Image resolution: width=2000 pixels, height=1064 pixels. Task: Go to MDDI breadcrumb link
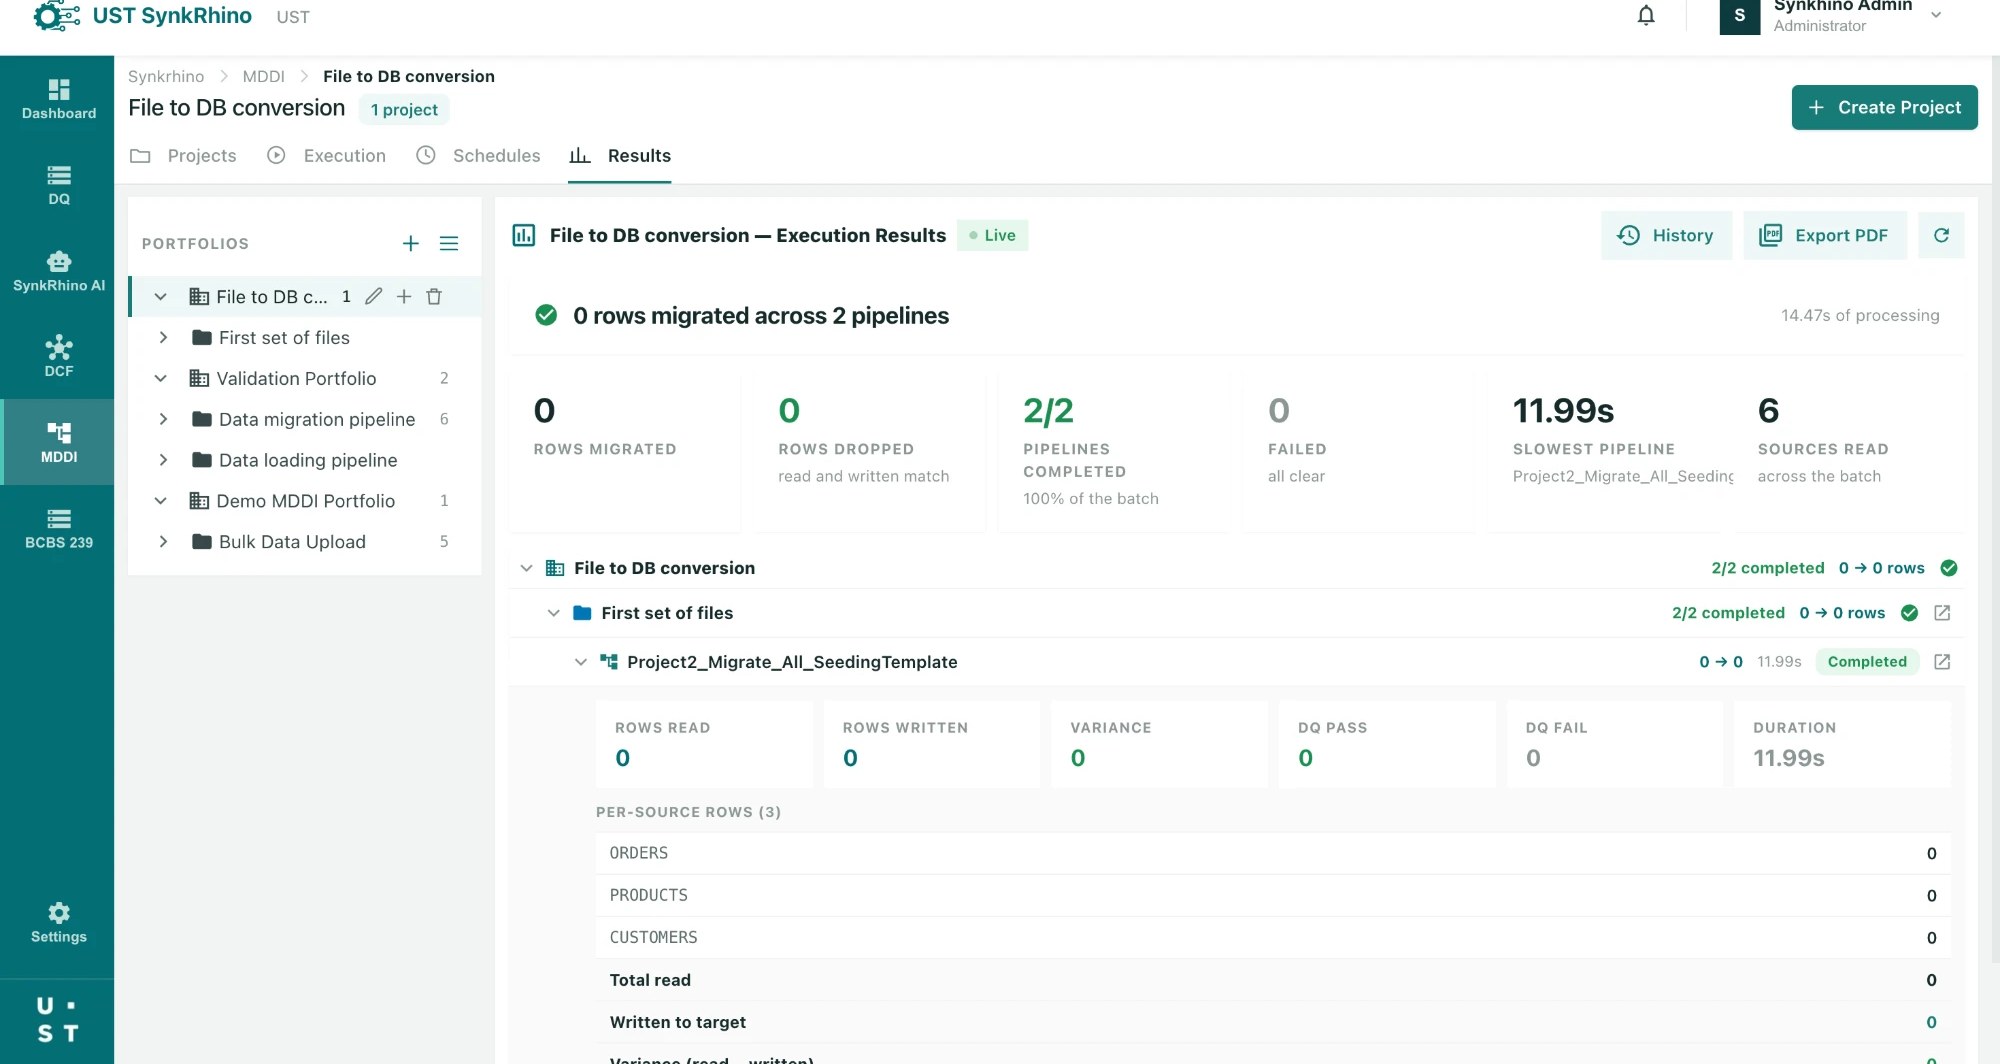(264, 76)
